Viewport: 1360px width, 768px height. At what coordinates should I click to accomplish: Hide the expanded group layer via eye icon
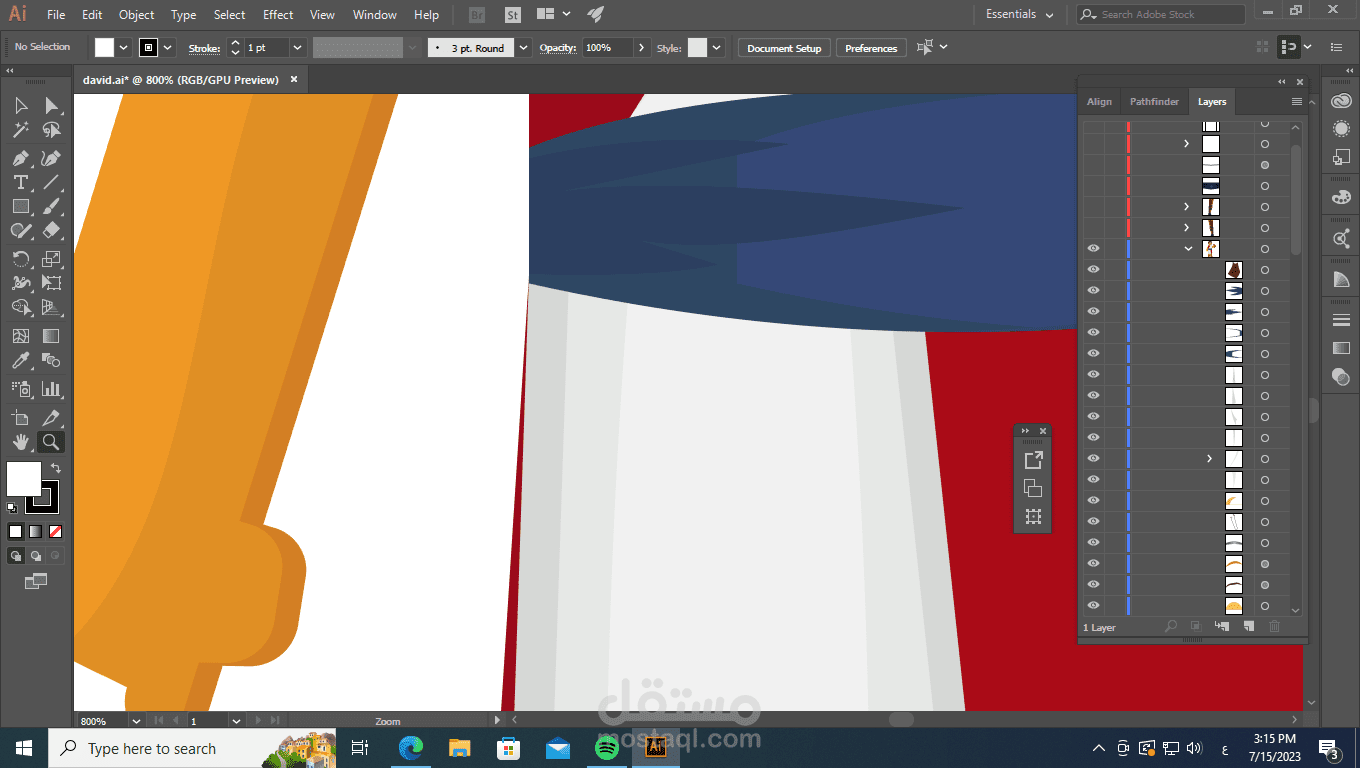tap(1093, 249)
